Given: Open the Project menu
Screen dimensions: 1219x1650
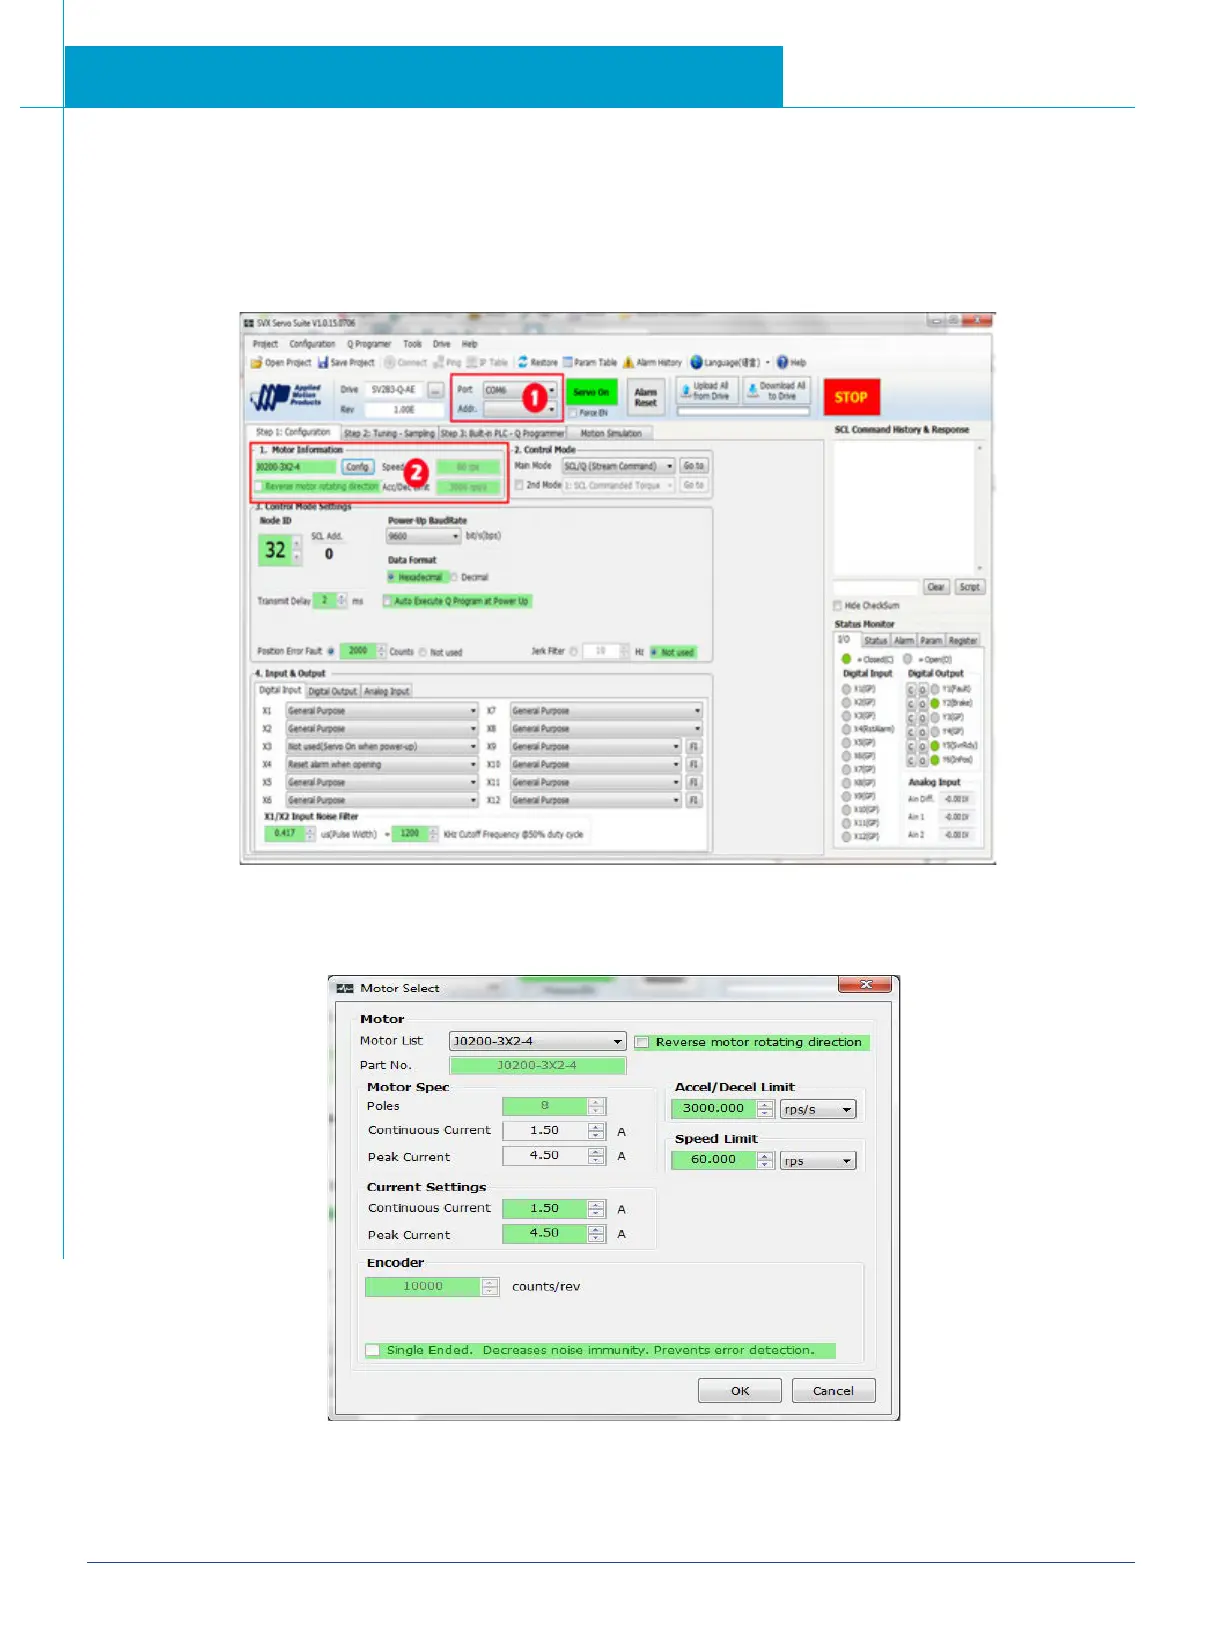Looking at the screenshot, I should tap(265, 344).
